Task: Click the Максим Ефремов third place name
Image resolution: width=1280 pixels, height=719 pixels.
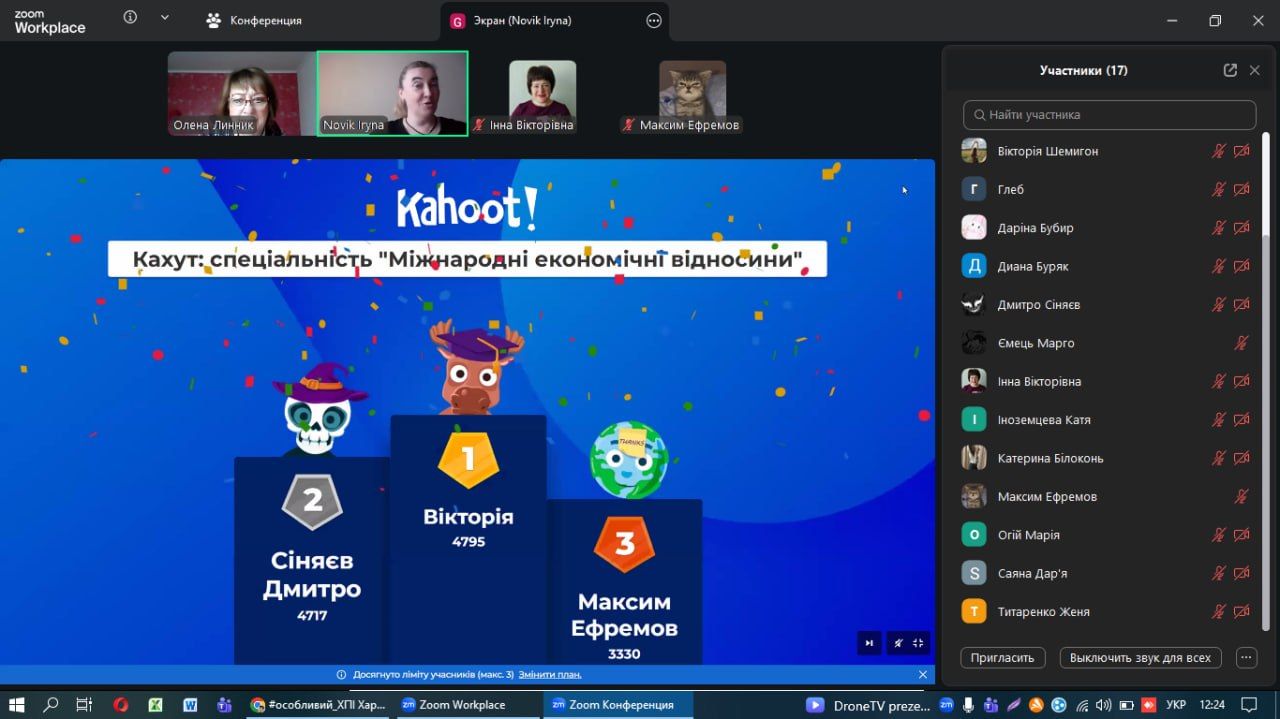Action: tap(624, 615)
